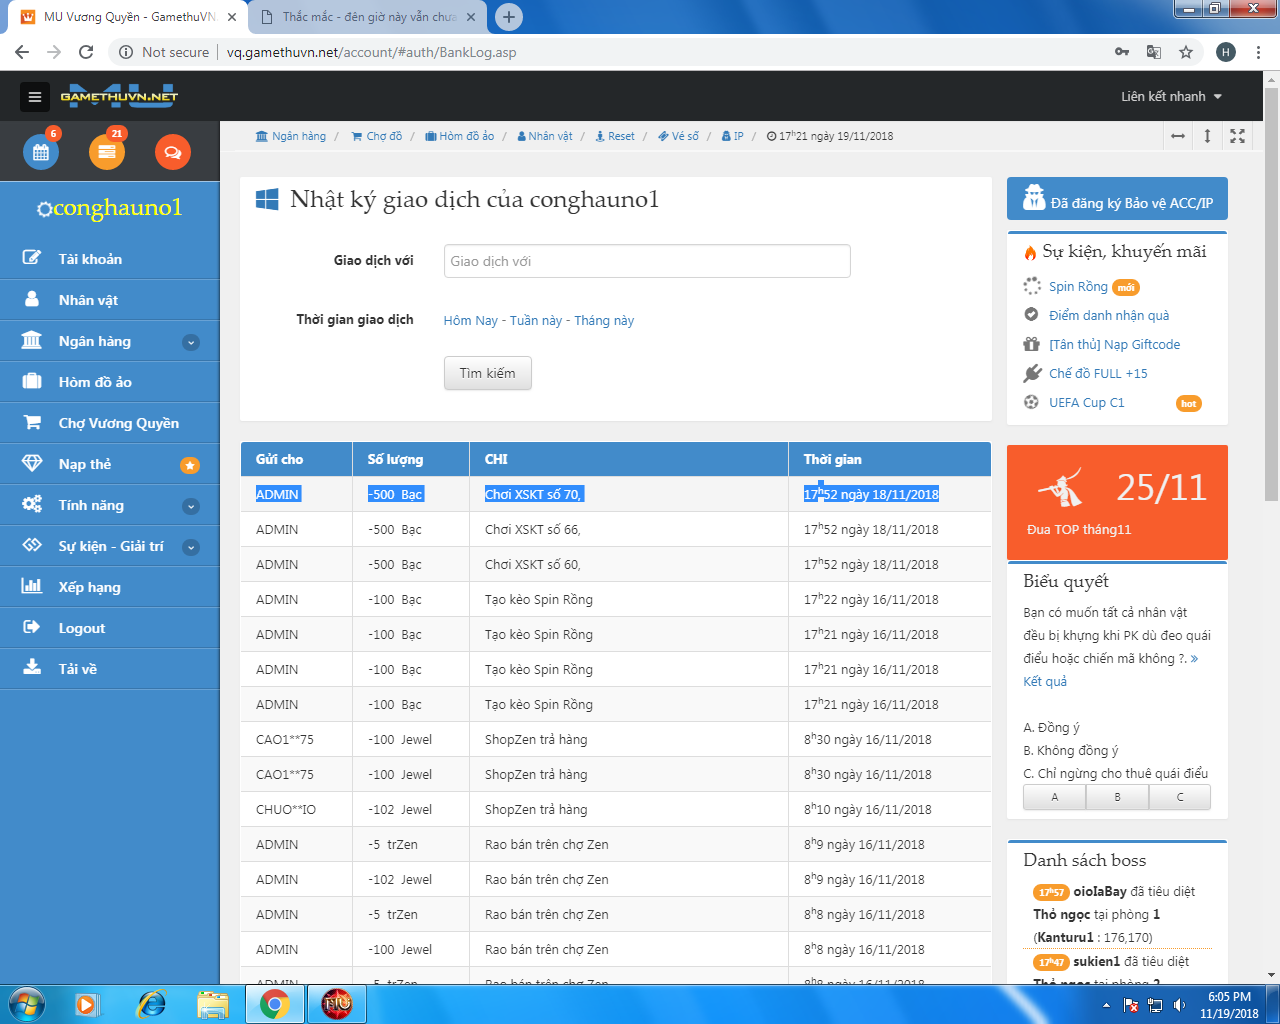Click the Giao dịch với input field
This screenshot has width=1280, height=1024.
[647, 261]
